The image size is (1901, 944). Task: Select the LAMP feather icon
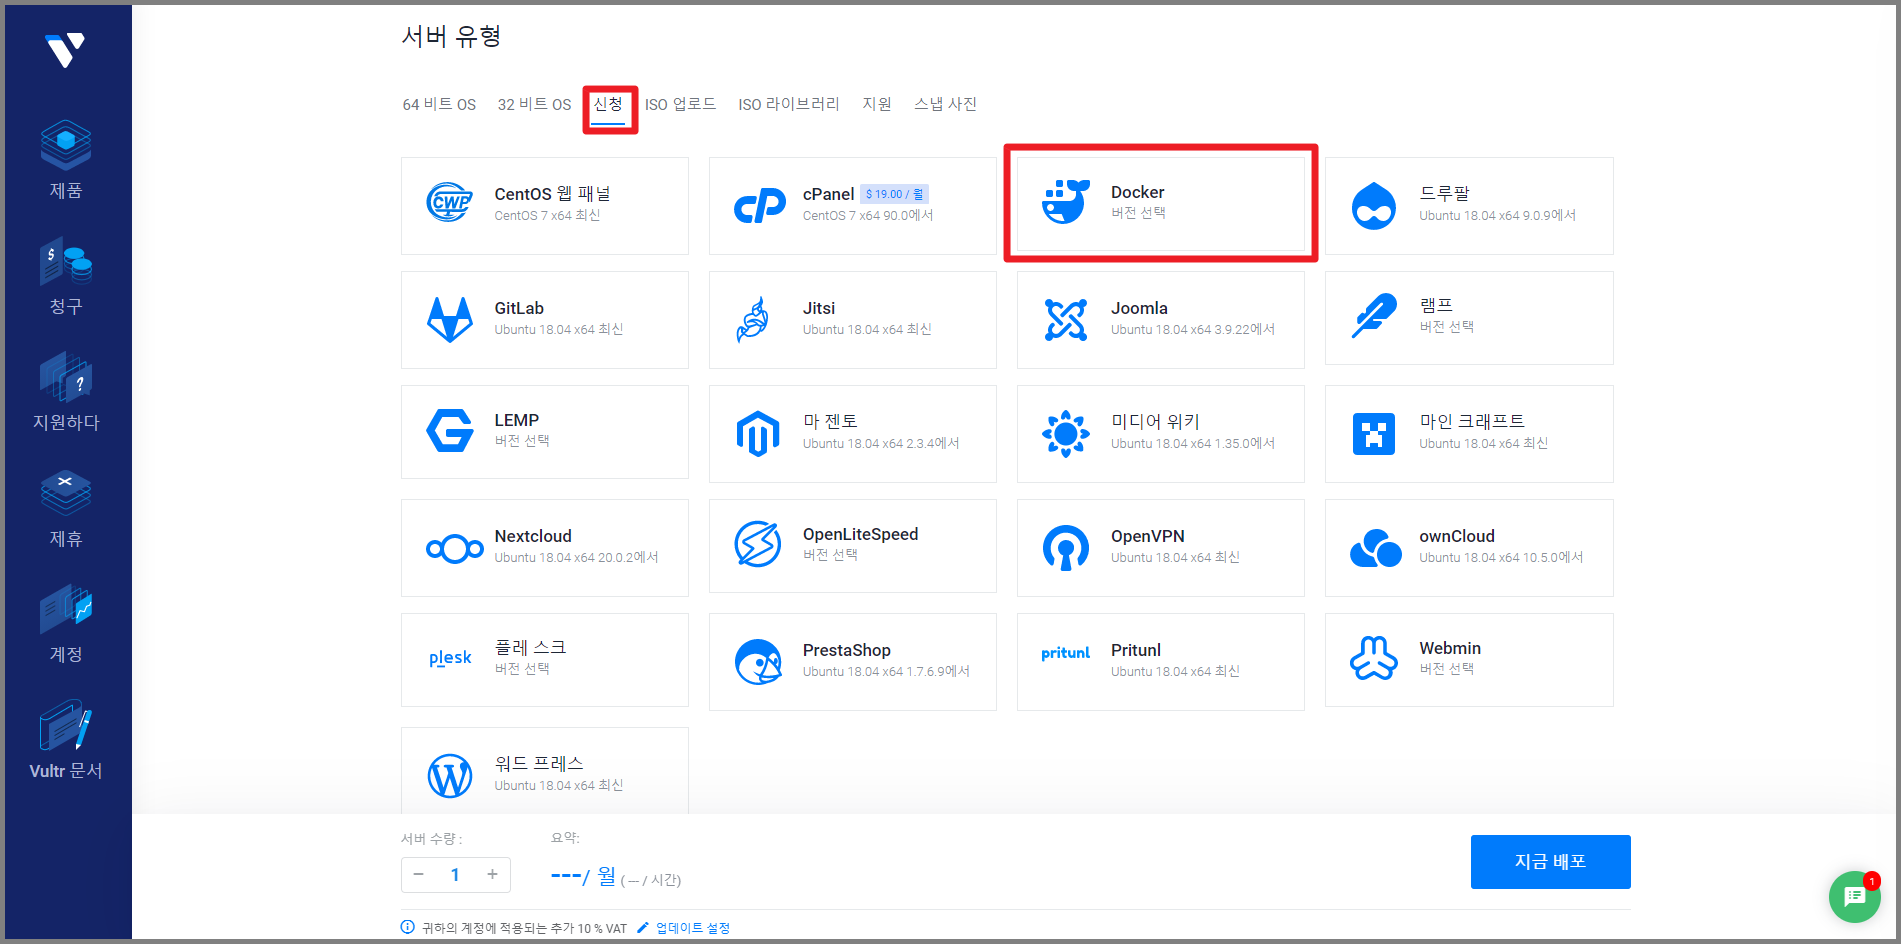click(1374, 315)
